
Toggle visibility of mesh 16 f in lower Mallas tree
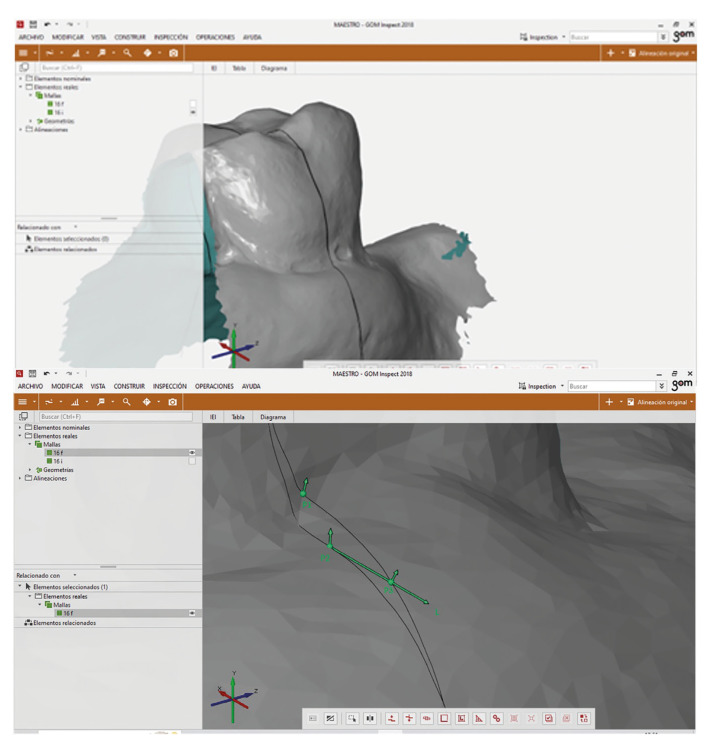pyautogui.click(x=192, y=452)
